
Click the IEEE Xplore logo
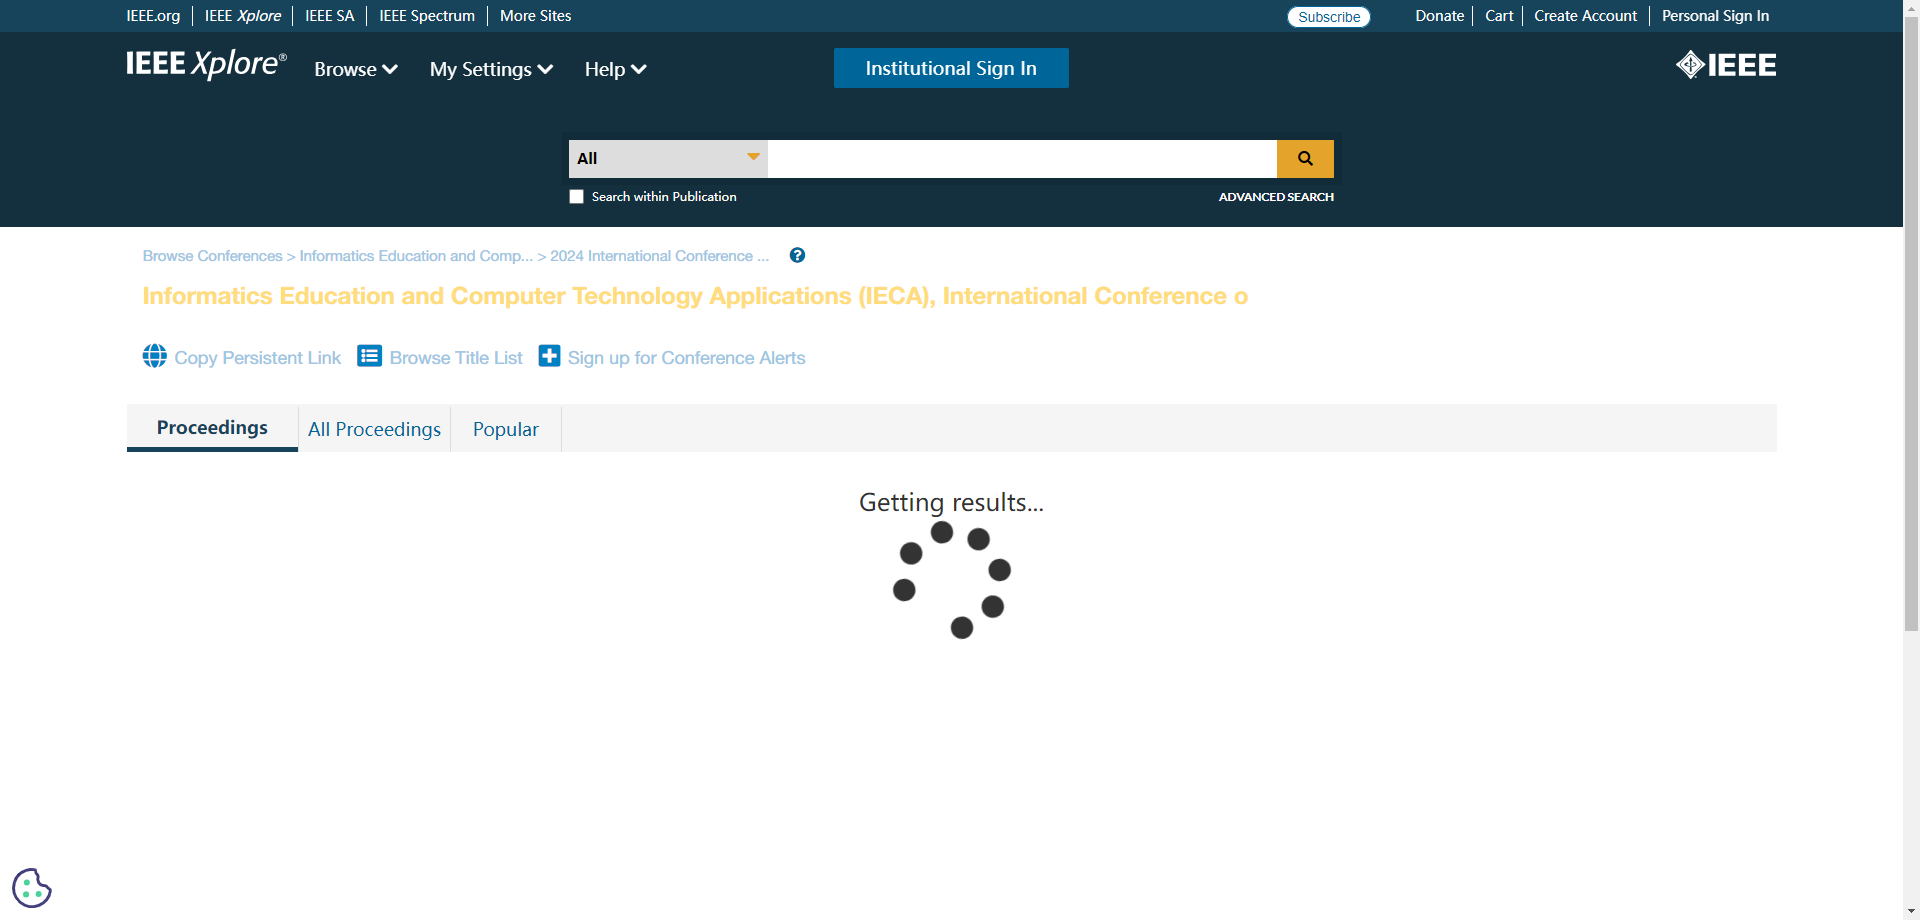click(206, 64)
